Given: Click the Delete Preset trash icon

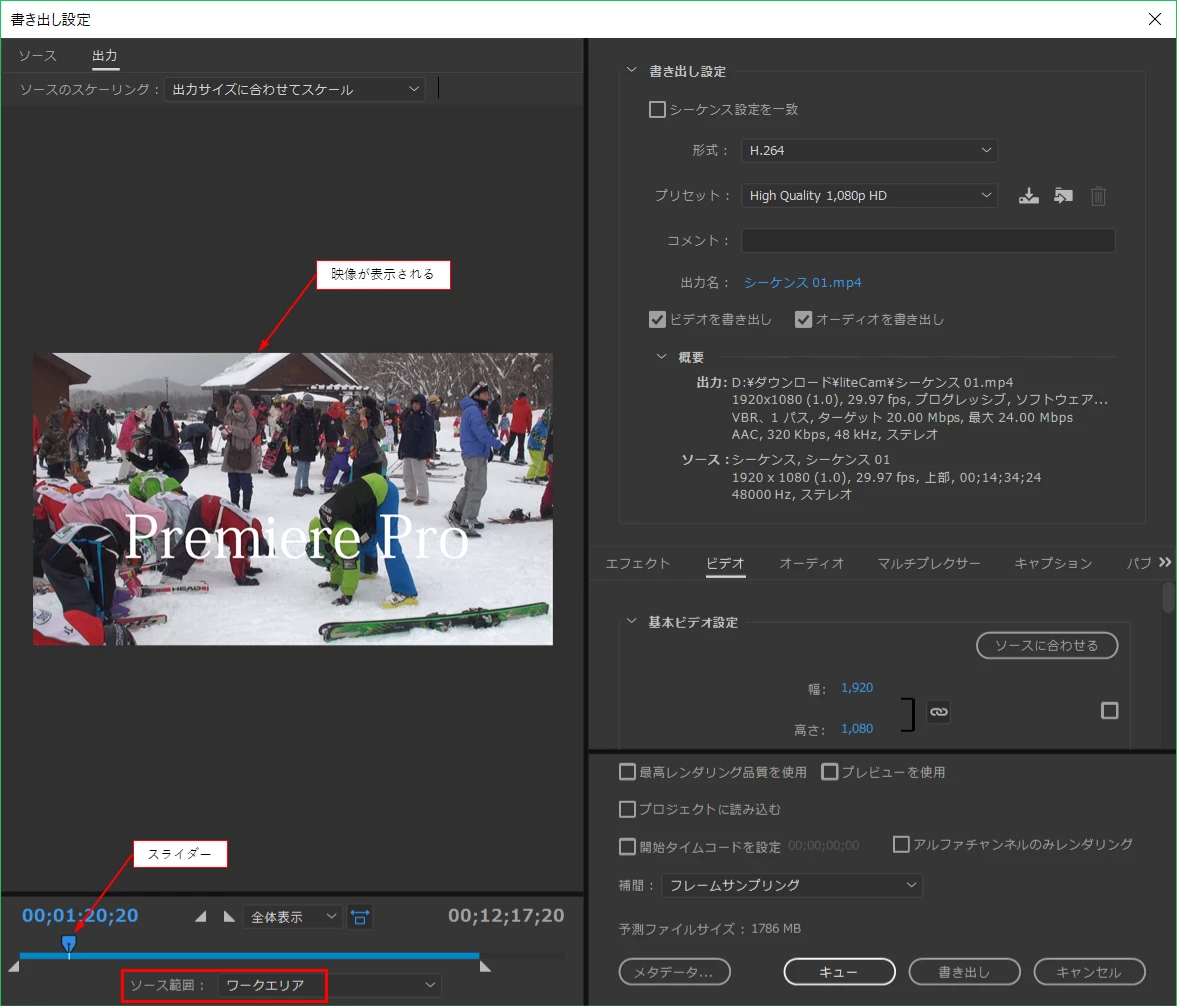Looking at the screenshot, I should pyautogui.click(x=1098, y=196).
